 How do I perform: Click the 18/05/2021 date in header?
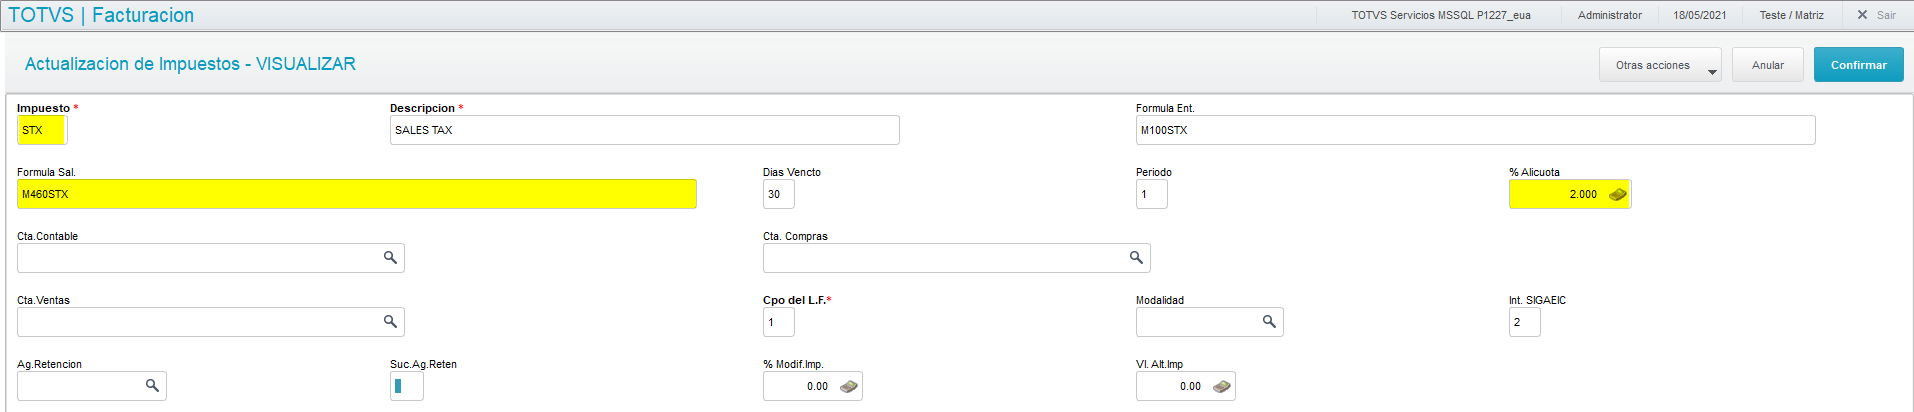pos(1700,15)
